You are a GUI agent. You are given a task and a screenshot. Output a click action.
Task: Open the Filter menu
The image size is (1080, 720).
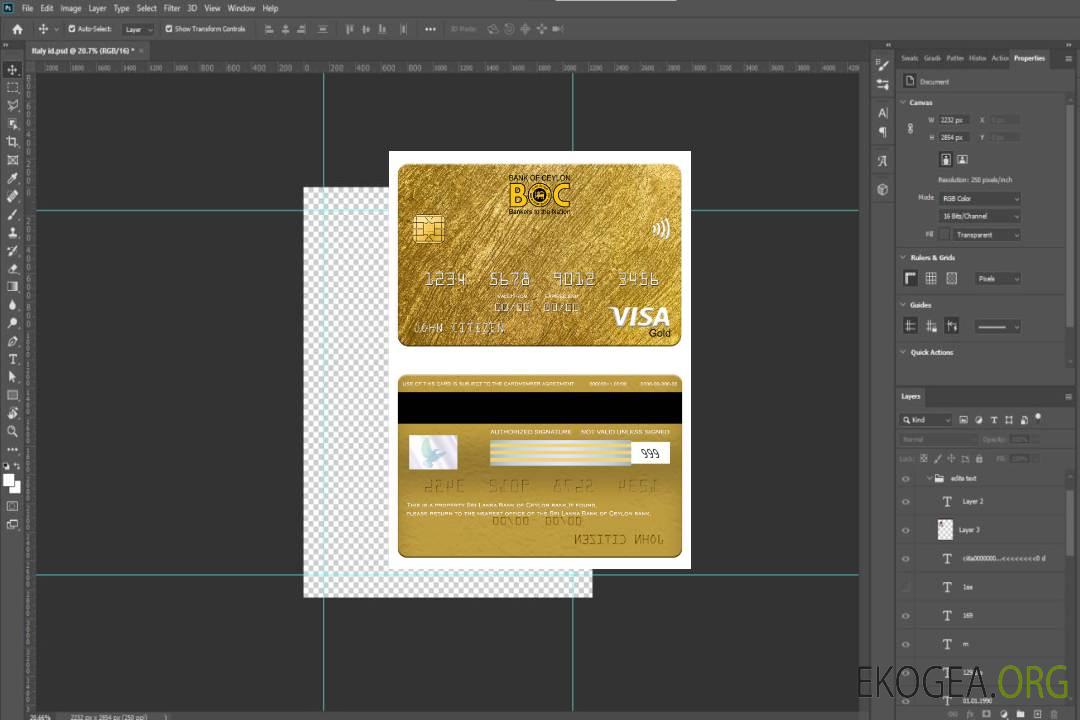172,8
